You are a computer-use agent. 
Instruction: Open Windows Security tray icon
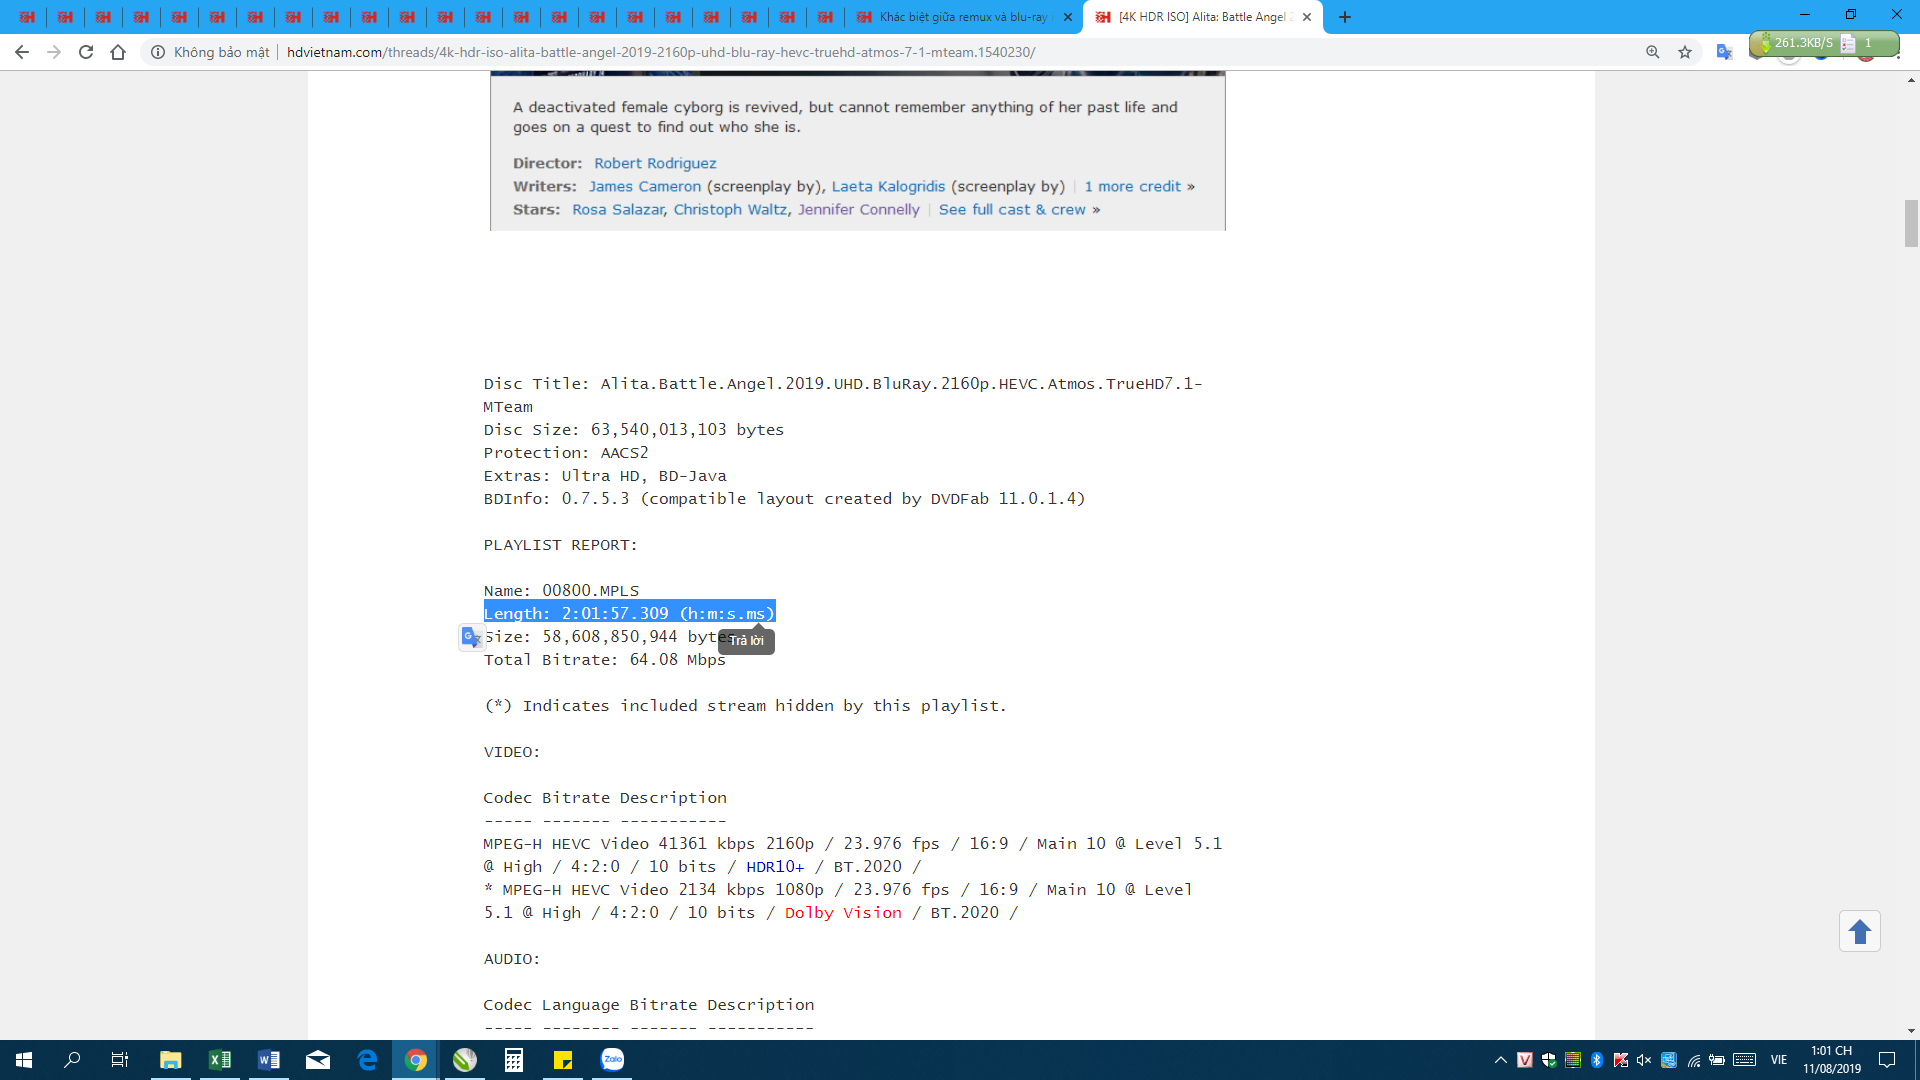tap(1549, 1060)
